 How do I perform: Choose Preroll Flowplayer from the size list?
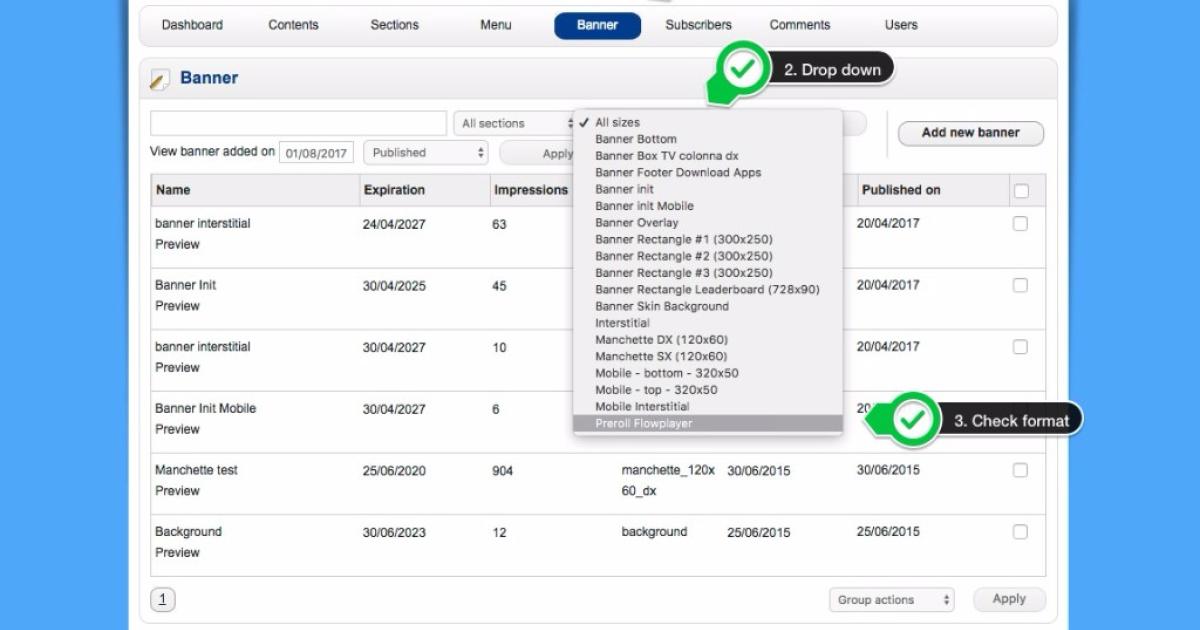pyautogui.click(x=643, y=424)
